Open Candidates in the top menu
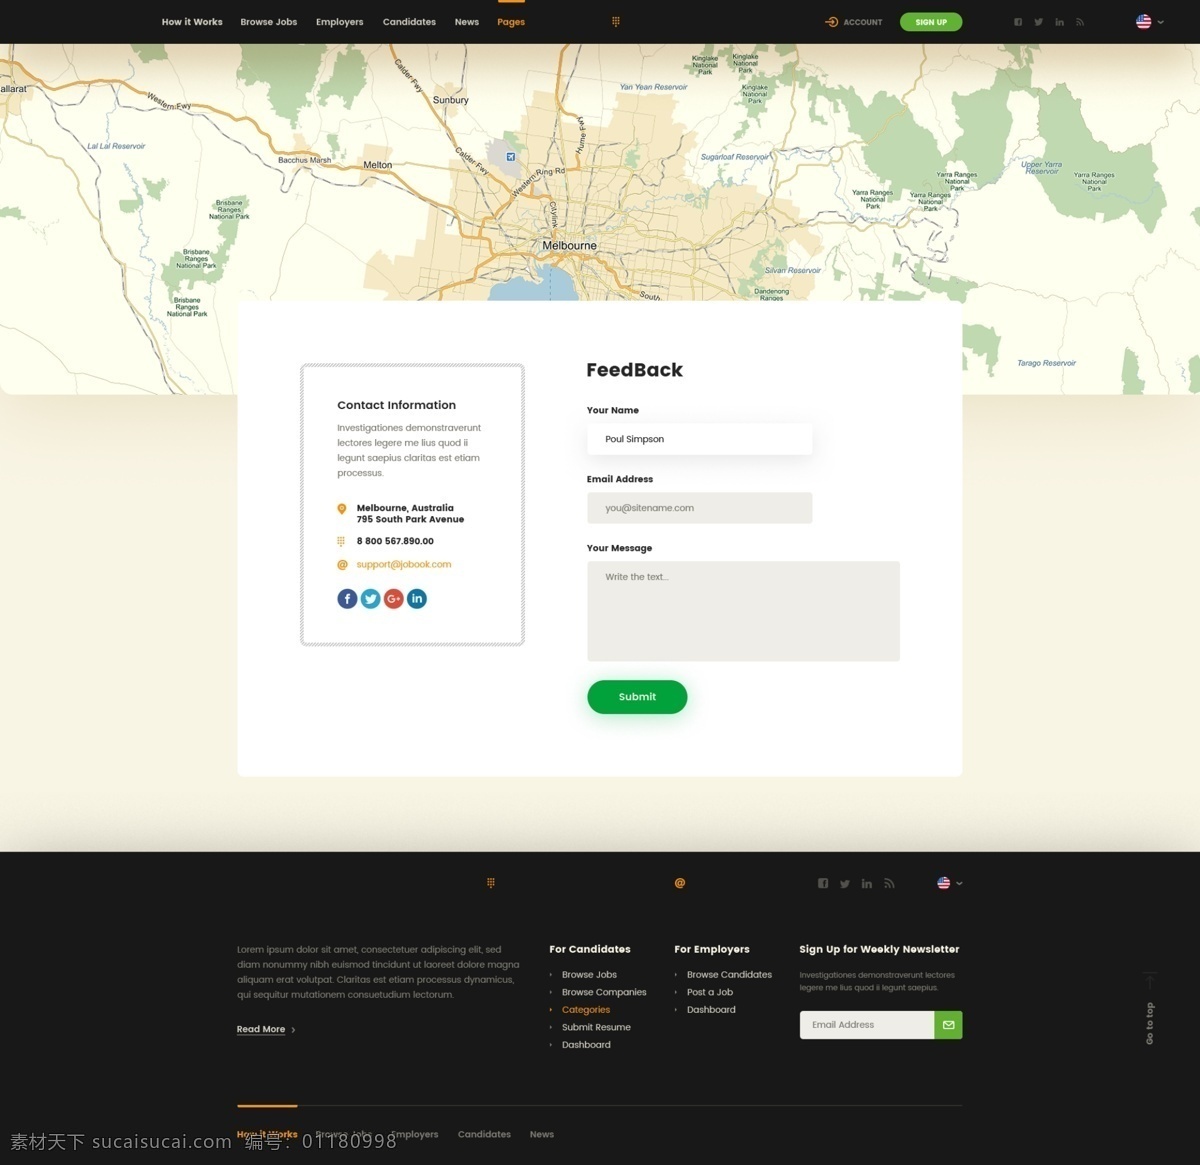 409,22
